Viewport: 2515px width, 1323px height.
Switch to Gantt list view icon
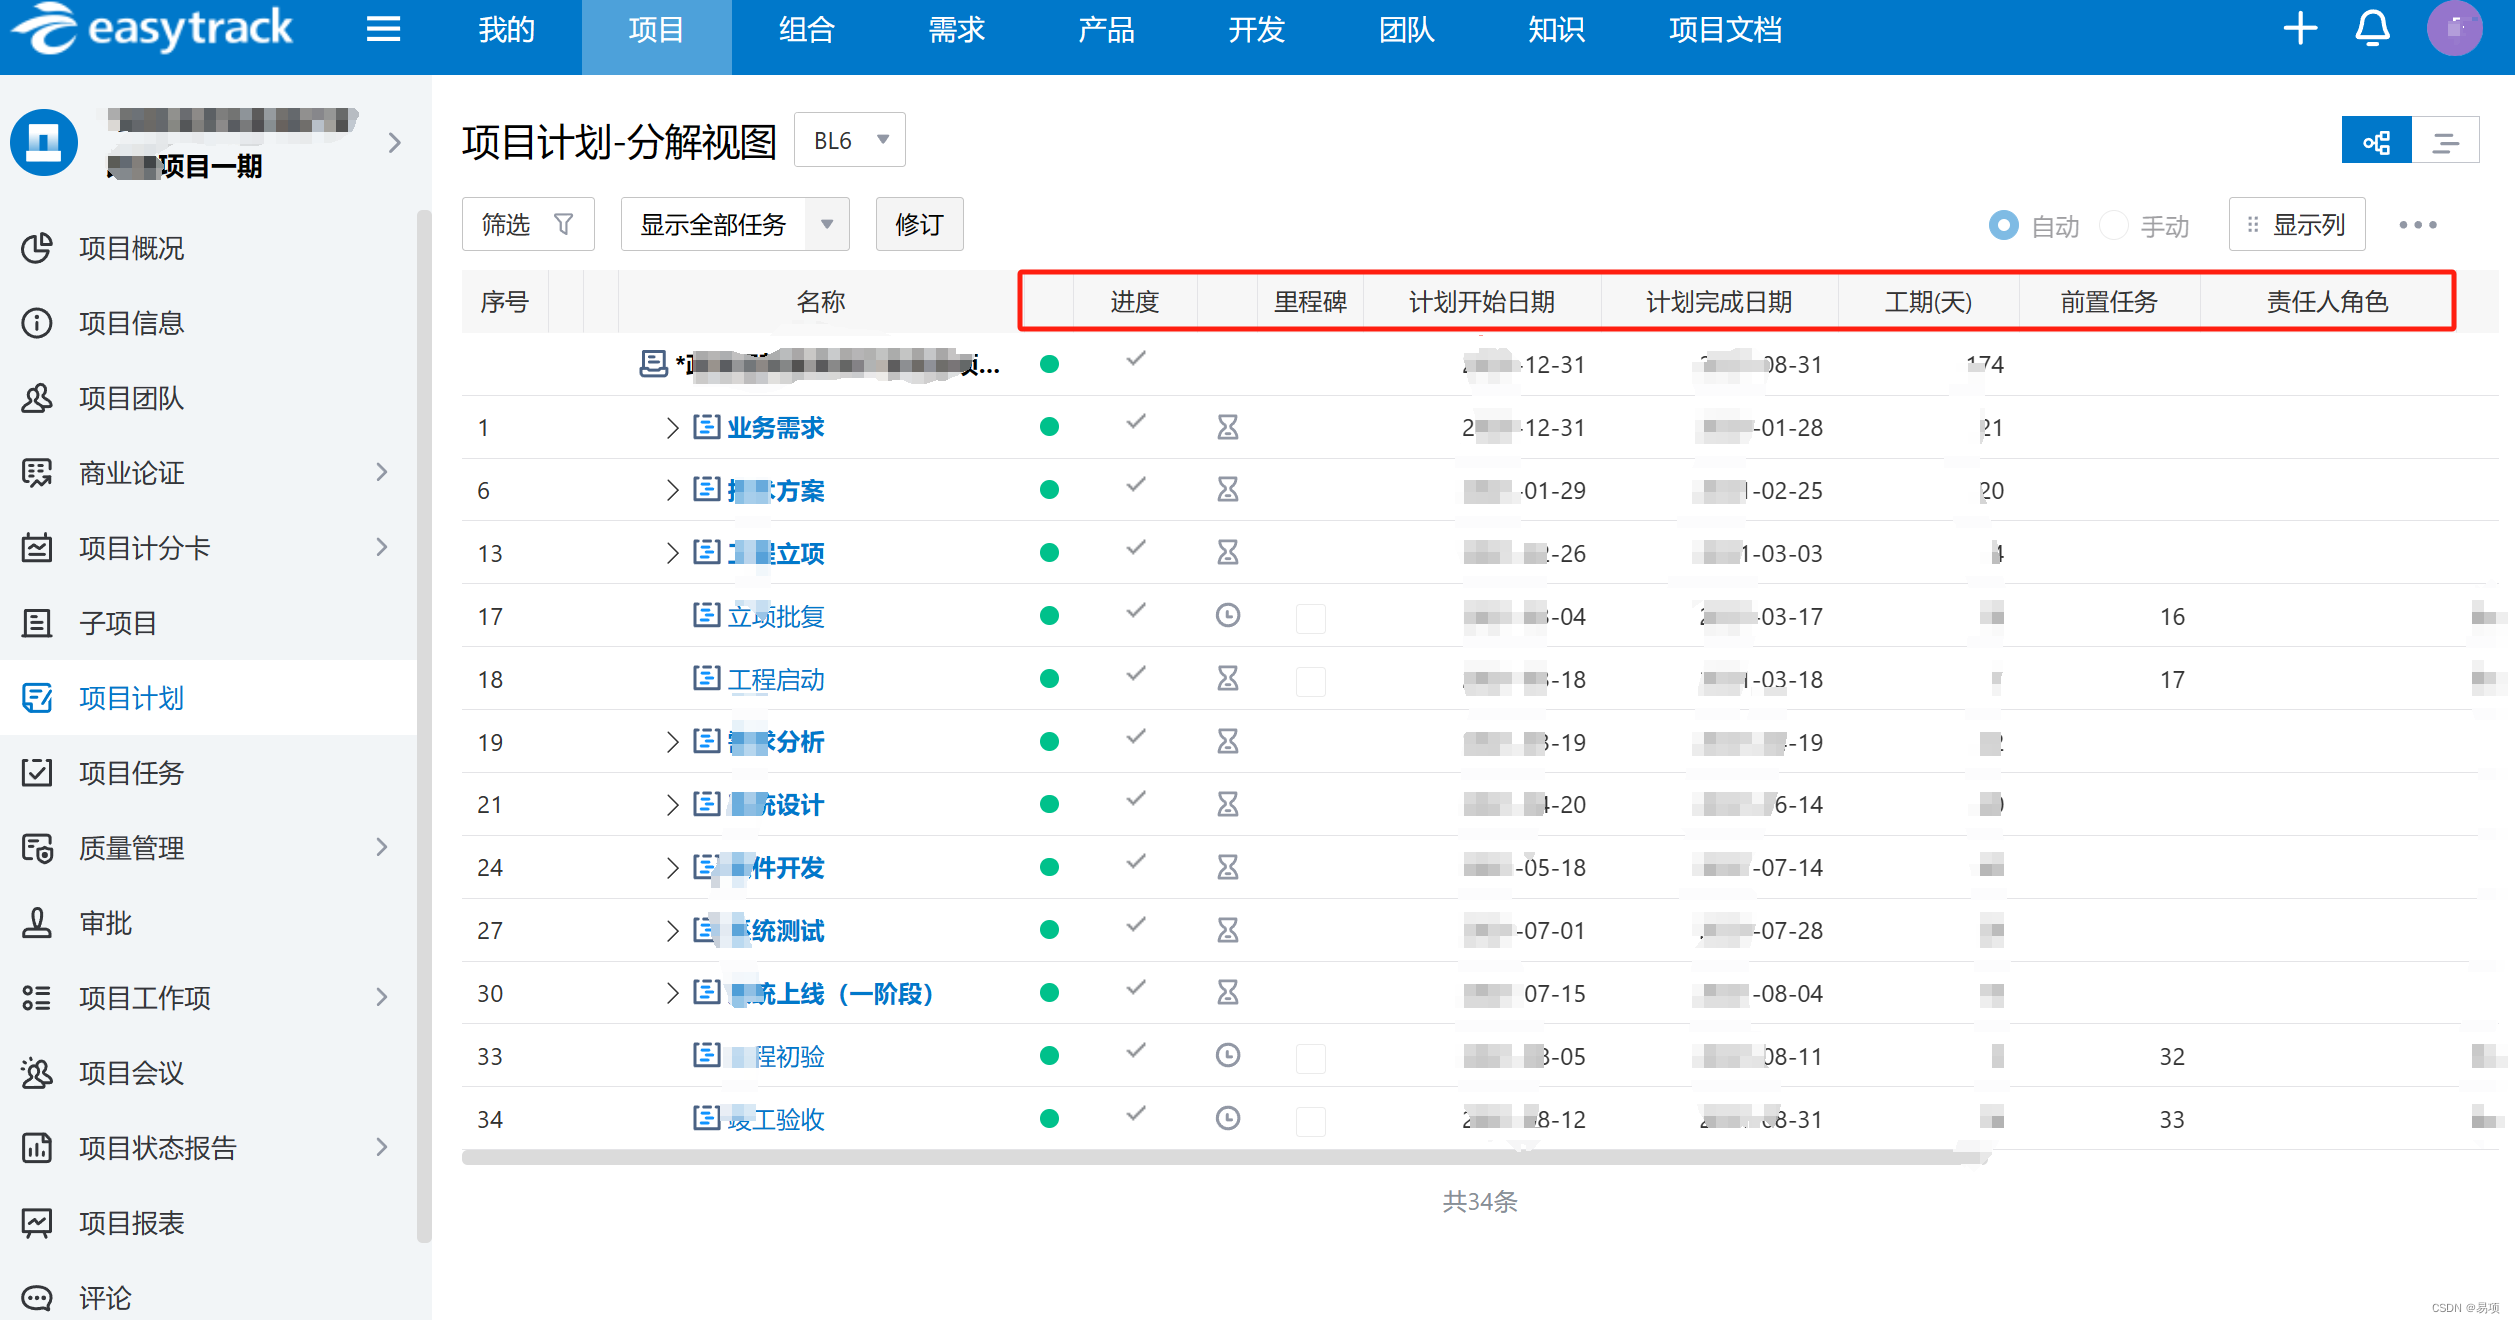tap(2445, 142)
